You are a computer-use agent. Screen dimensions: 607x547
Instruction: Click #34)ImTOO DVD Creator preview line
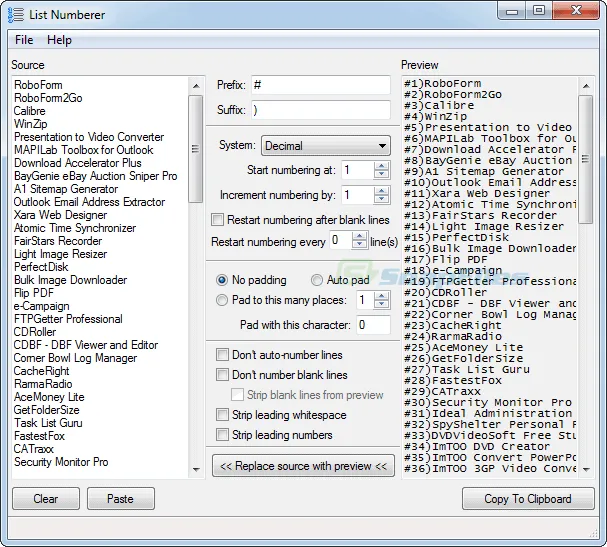click(x=477, y=446)
